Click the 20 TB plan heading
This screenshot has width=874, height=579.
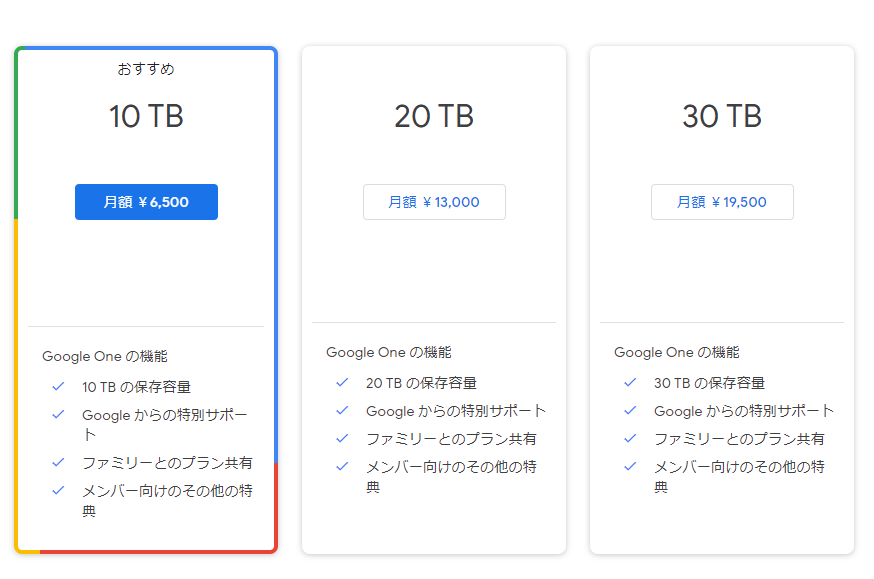pyautogui.click(x=434, y=116)
